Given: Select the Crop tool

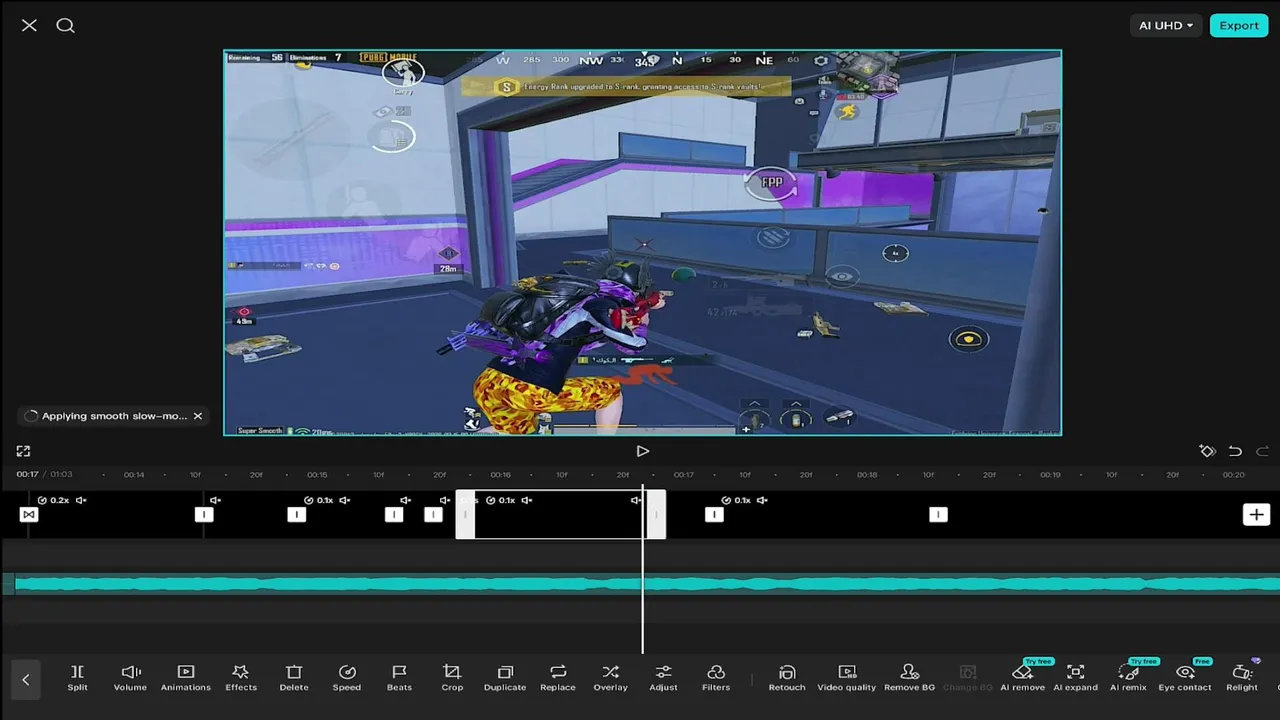Looking at the screenshot, I should [452, 677].
